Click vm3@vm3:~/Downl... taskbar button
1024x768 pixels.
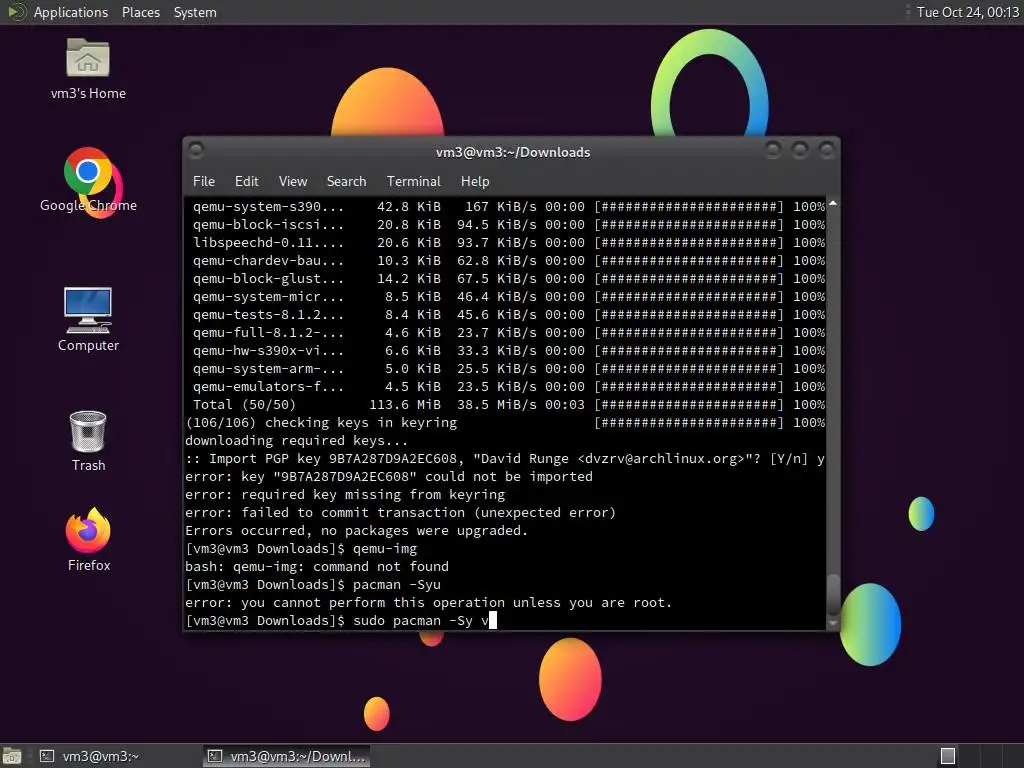[287, 756]
